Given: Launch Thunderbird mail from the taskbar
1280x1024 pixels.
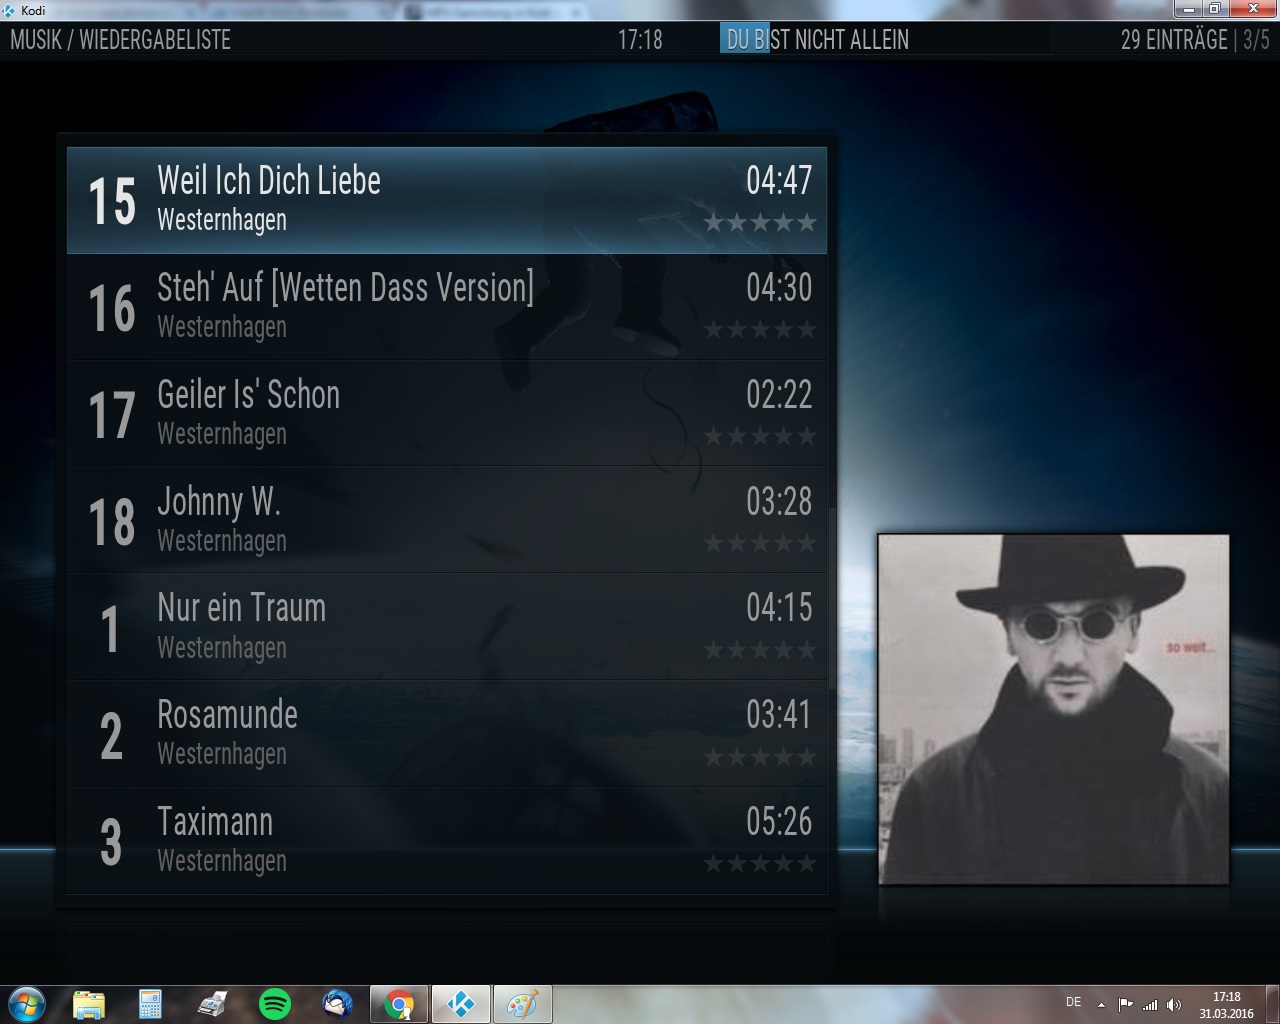Looking at the screenshot, I should [338, 1003].
